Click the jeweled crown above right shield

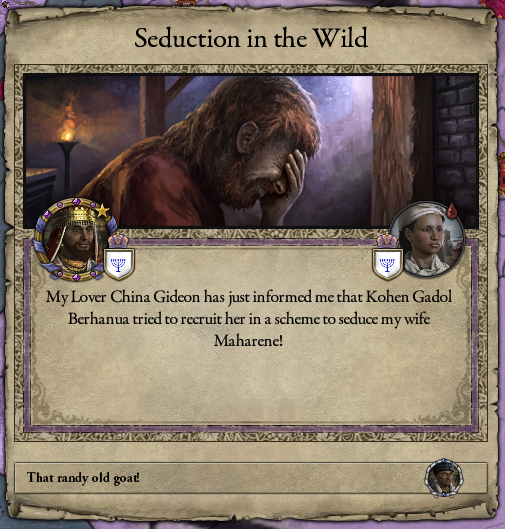tap(387, 241)
